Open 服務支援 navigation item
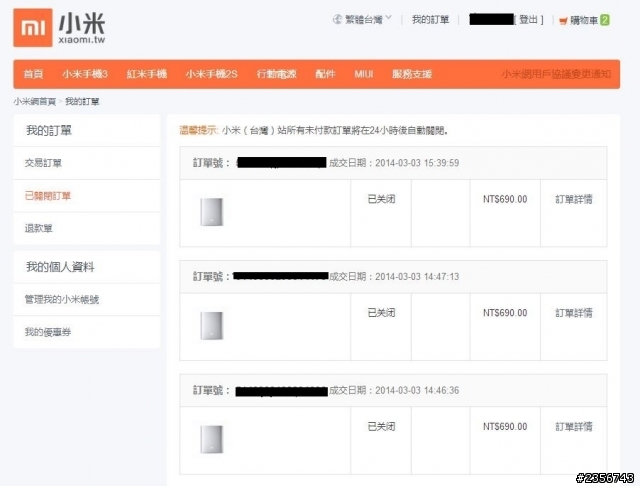 412,74
